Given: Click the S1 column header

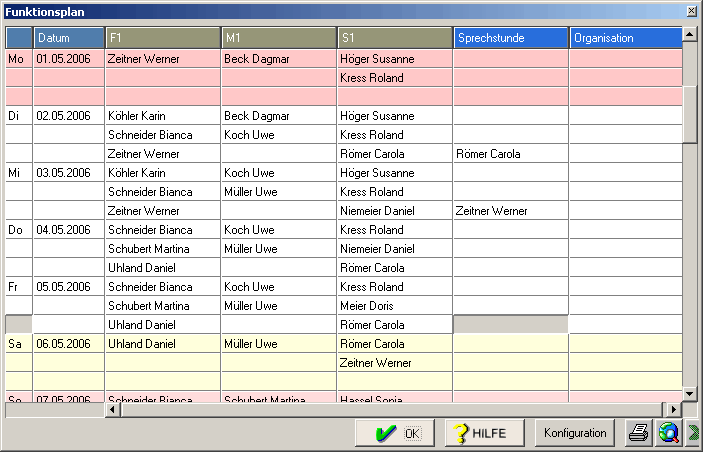Looking at the screenshot, I should point(395,38).
